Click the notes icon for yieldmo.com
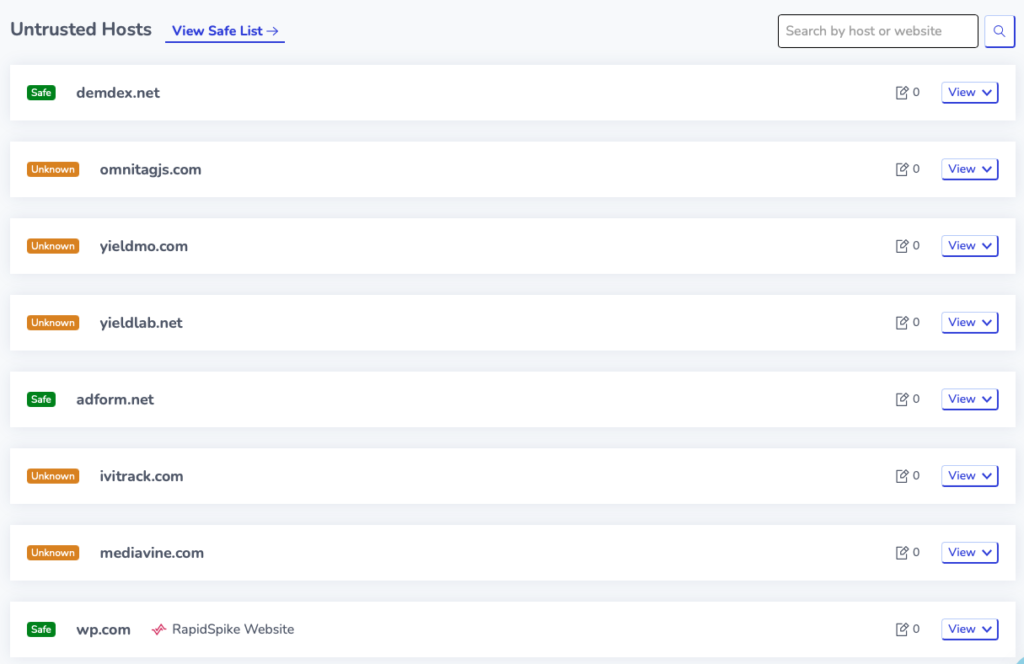The image size is (1024, 664). (x=902, y=245)
